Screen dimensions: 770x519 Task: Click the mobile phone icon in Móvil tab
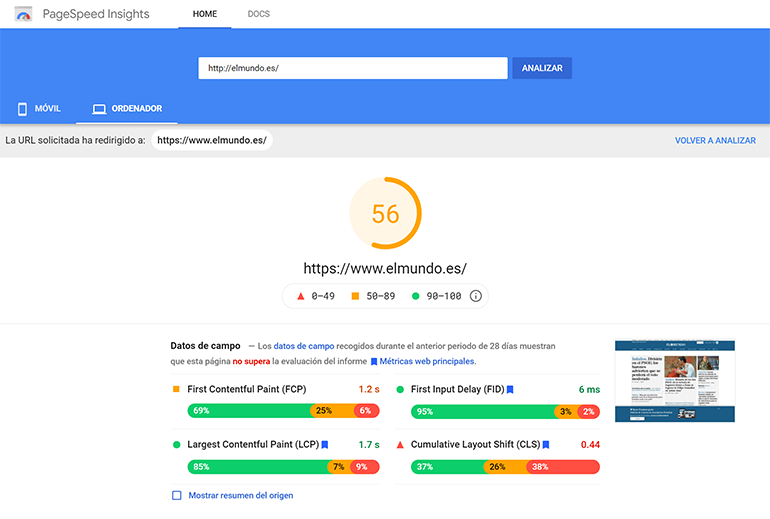point(22,108)
